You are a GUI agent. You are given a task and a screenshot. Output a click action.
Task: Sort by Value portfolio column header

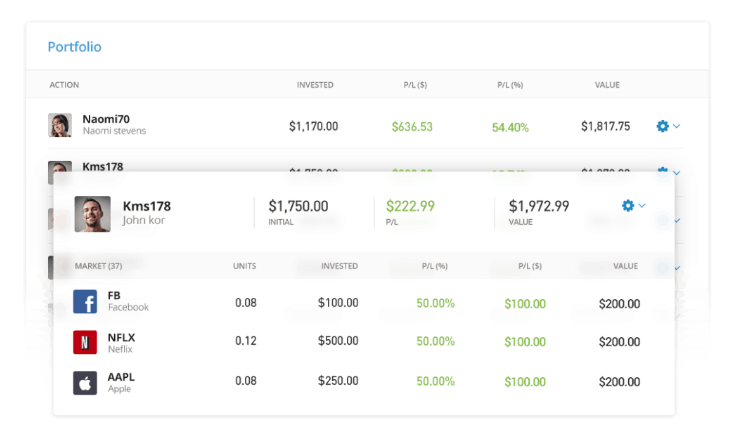click(x=607, y=85)
